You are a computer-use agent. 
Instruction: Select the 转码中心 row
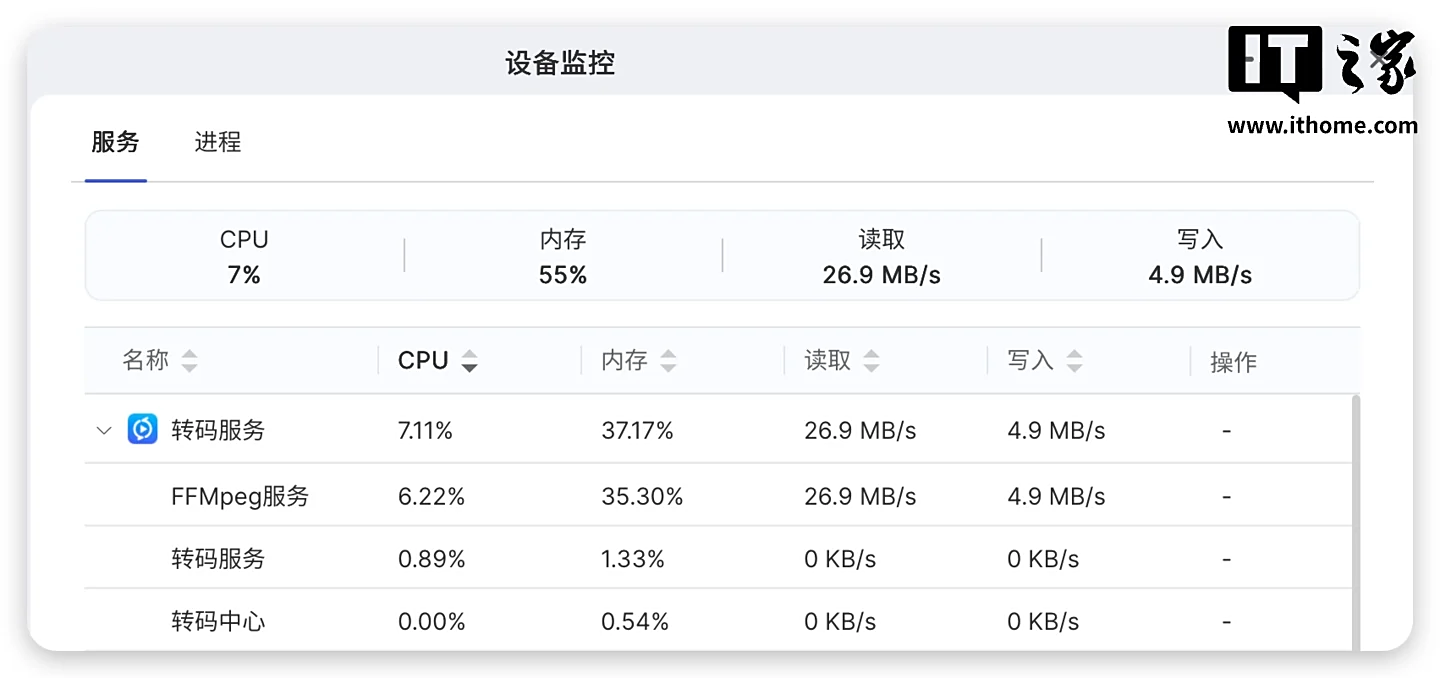218,621
